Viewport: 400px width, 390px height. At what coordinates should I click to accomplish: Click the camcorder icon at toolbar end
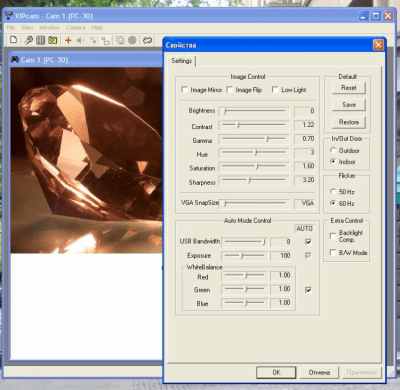coord(147,40)
